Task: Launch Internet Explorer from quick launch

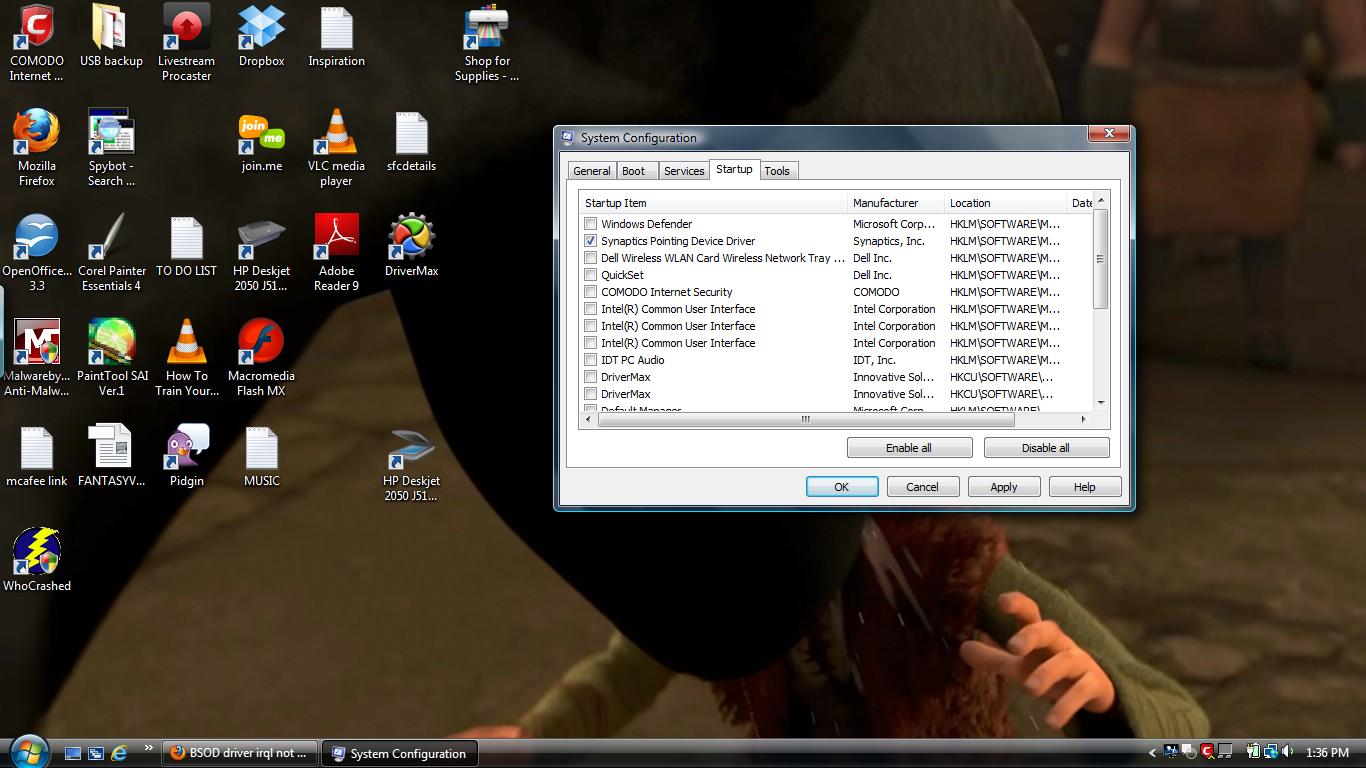Action: click(x=119, y=752)
